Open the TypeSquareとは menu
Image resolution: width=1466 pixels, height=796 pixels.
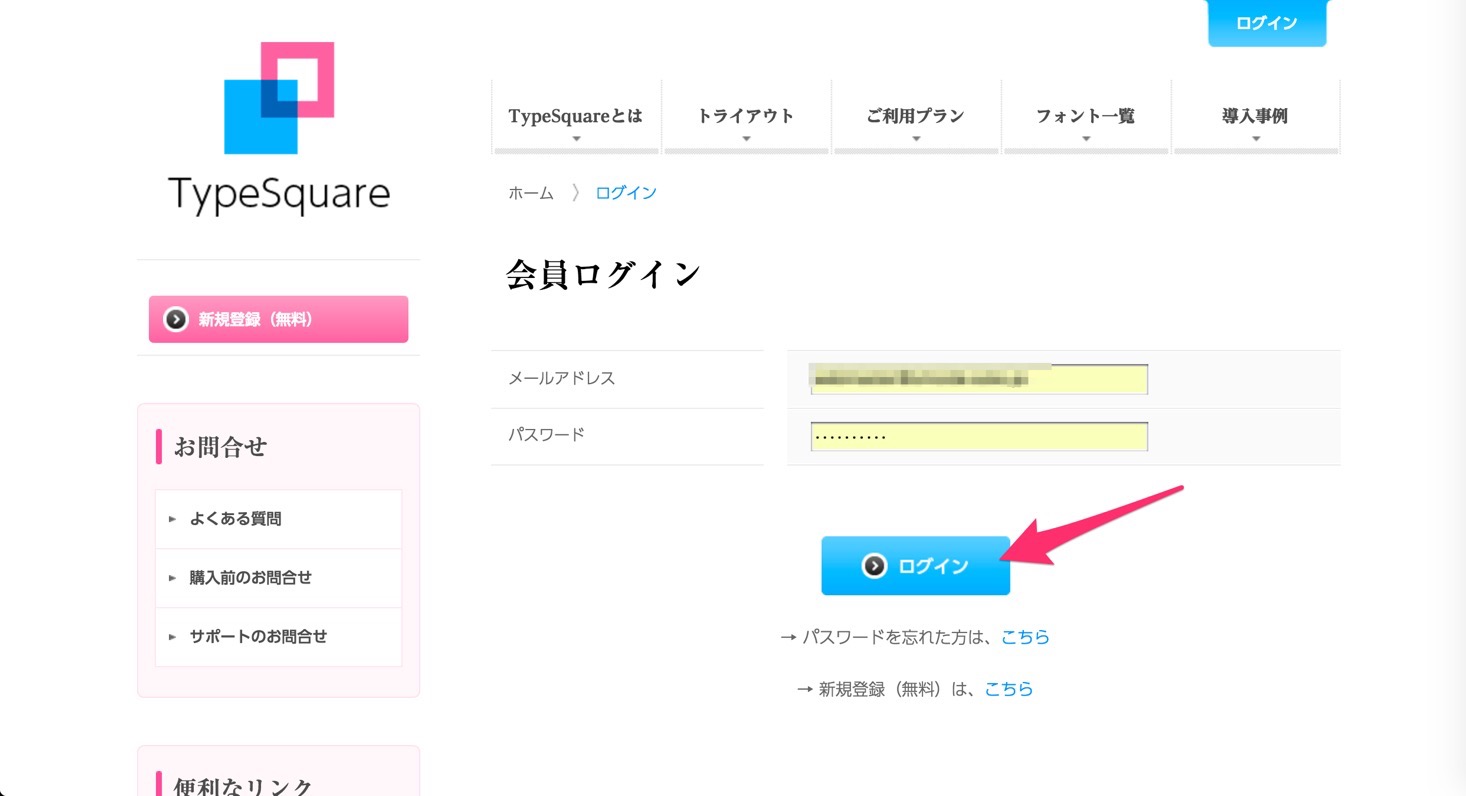point(576,117)
